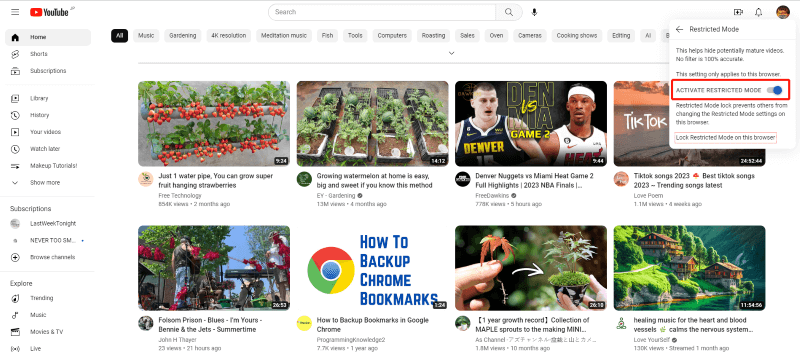The height and width of the screenshot is (360, 800).
Task: Play the MAPLE sprouts video thumbnail
Action: click(531, 268)
